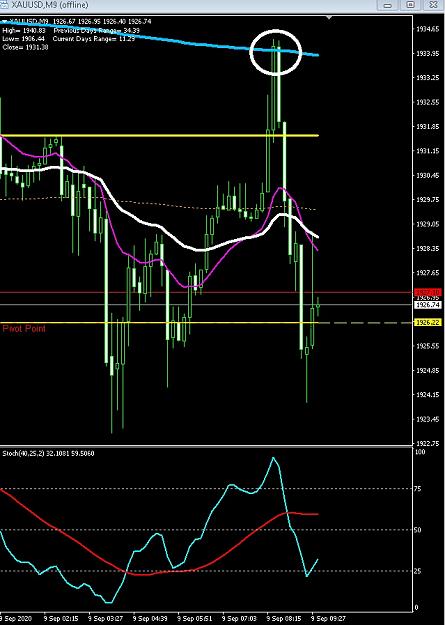Click the 9 Sep 05:51 time label

(195, 619)
